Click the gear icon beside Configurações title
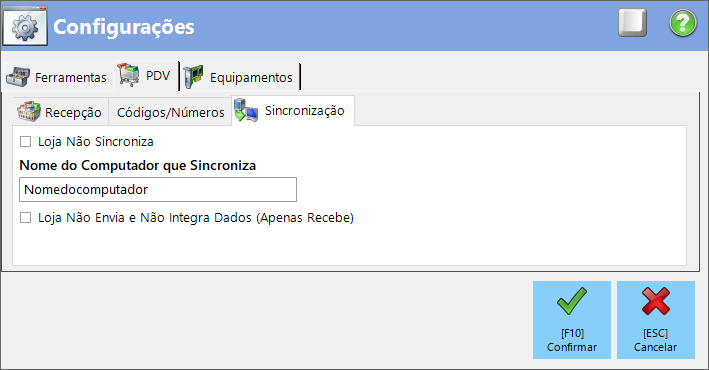 [x=24, y=26]
